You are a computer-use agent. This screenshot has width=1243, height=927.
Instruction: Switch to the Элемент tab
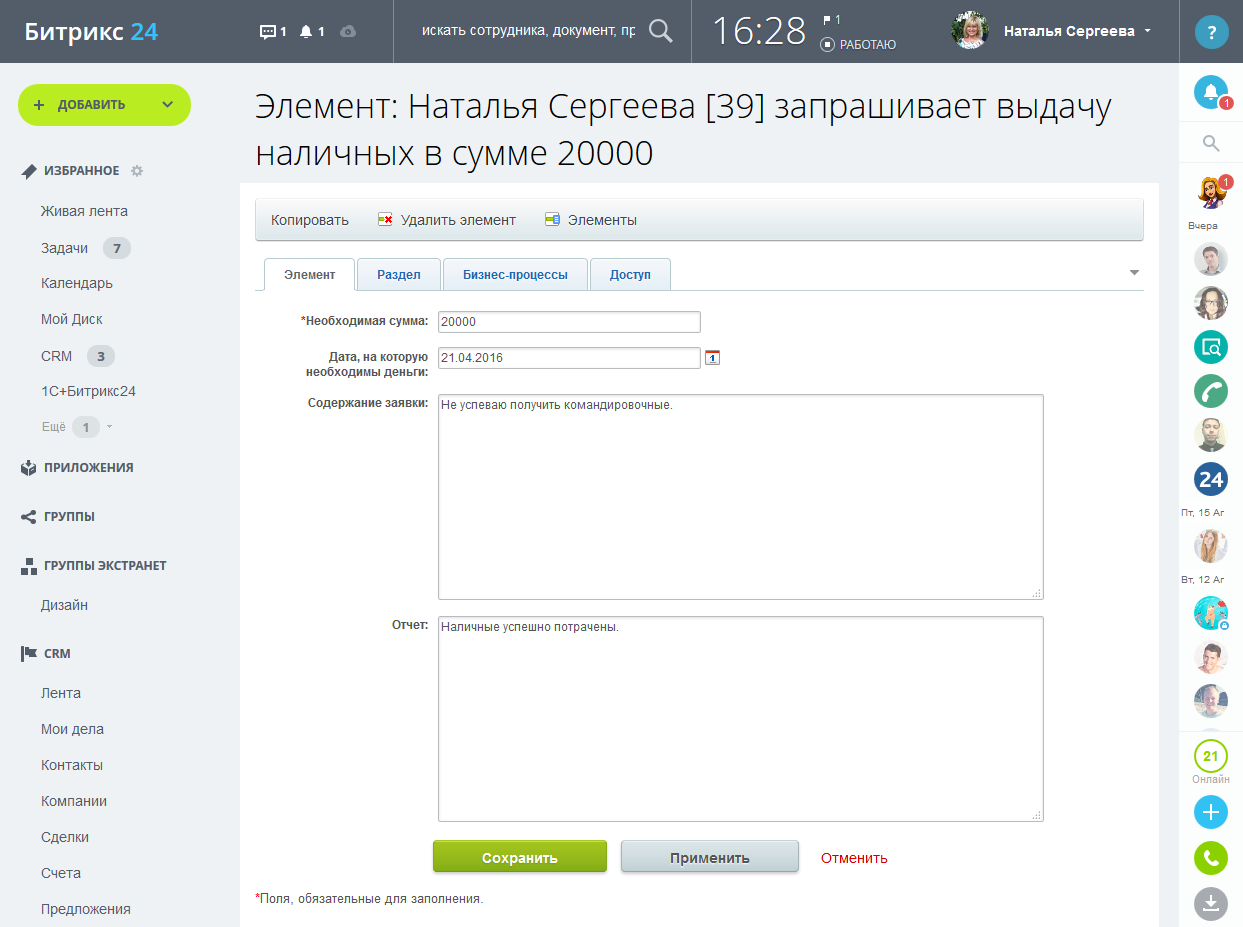click(309, 275)
